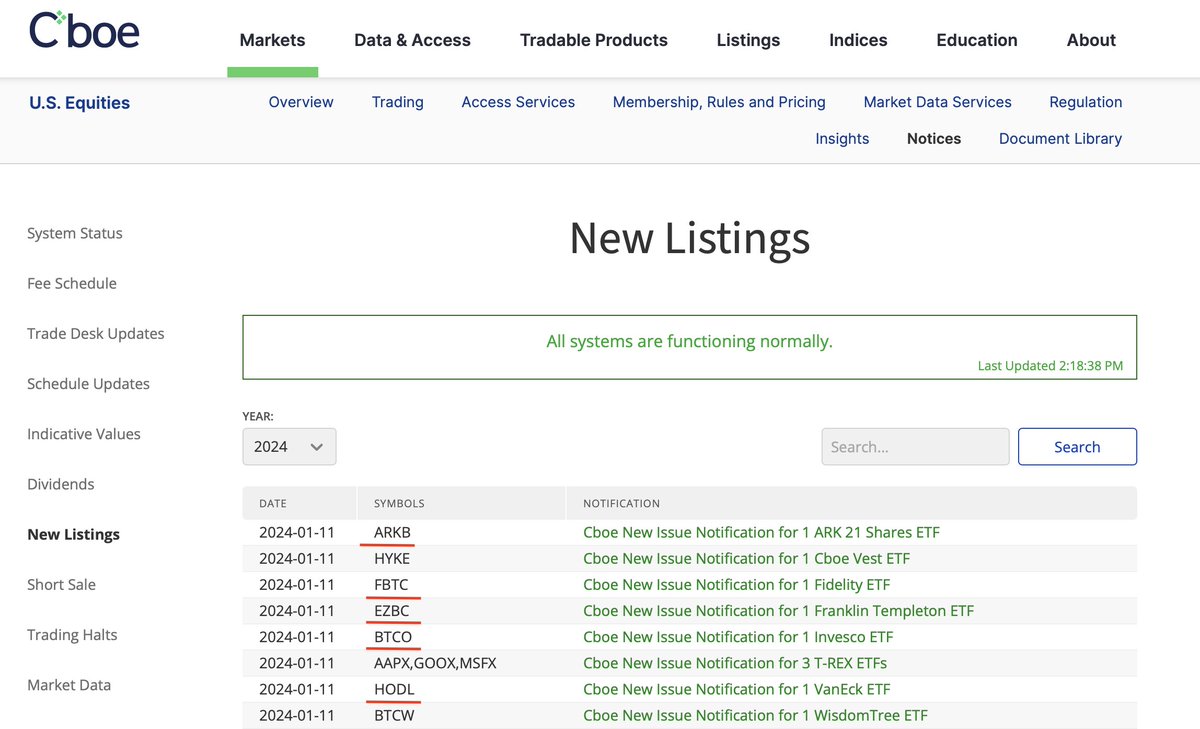Viewport: 1200px width, 729px height.
Task: Select System Status in the sidebar
Action: tap(75, 233)
